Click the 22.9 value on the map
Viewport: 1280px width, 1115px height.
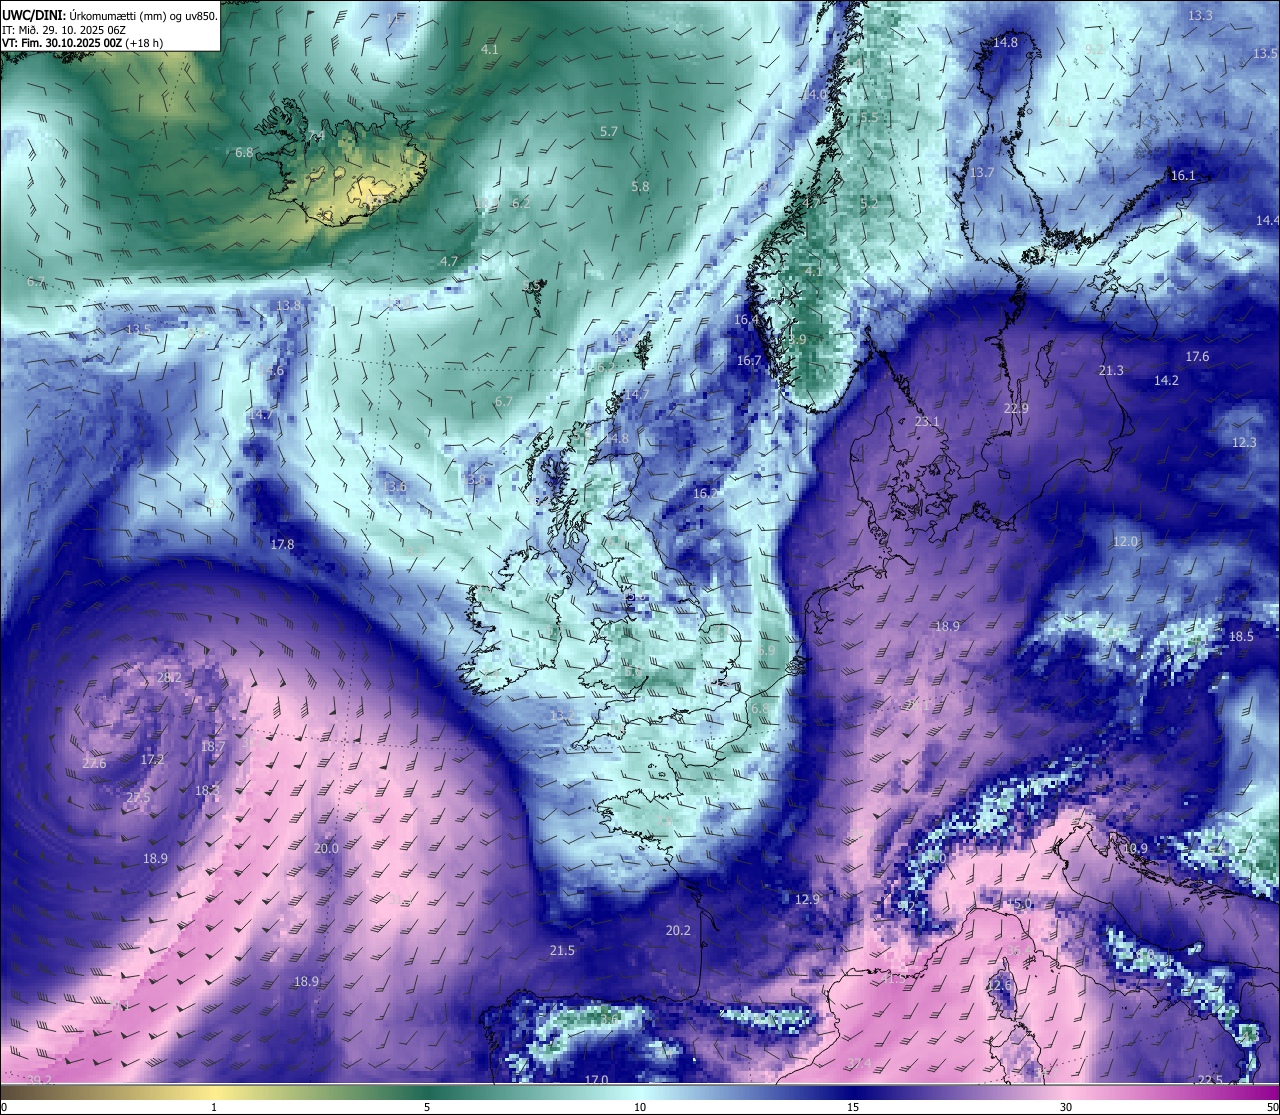pyautogui.click(x=1016, y=409)
